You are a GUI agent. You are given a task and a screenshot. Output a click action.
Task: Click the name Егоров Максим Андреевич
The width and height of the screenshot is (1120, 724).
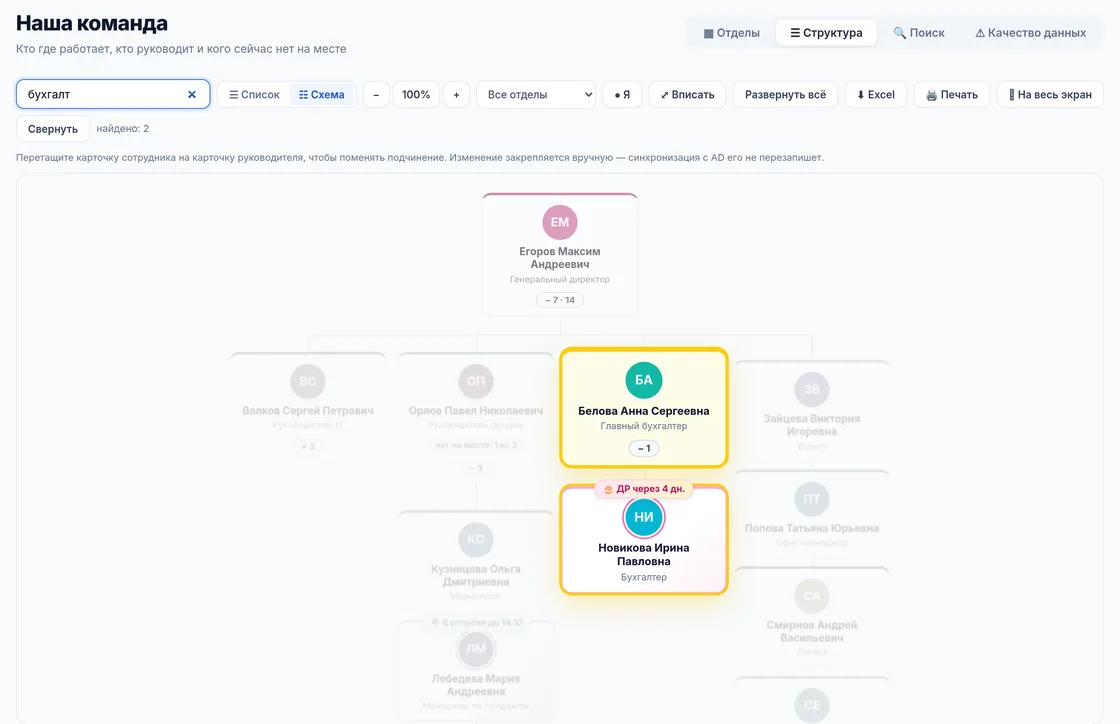pyautogui.click(x=560, y=258)
